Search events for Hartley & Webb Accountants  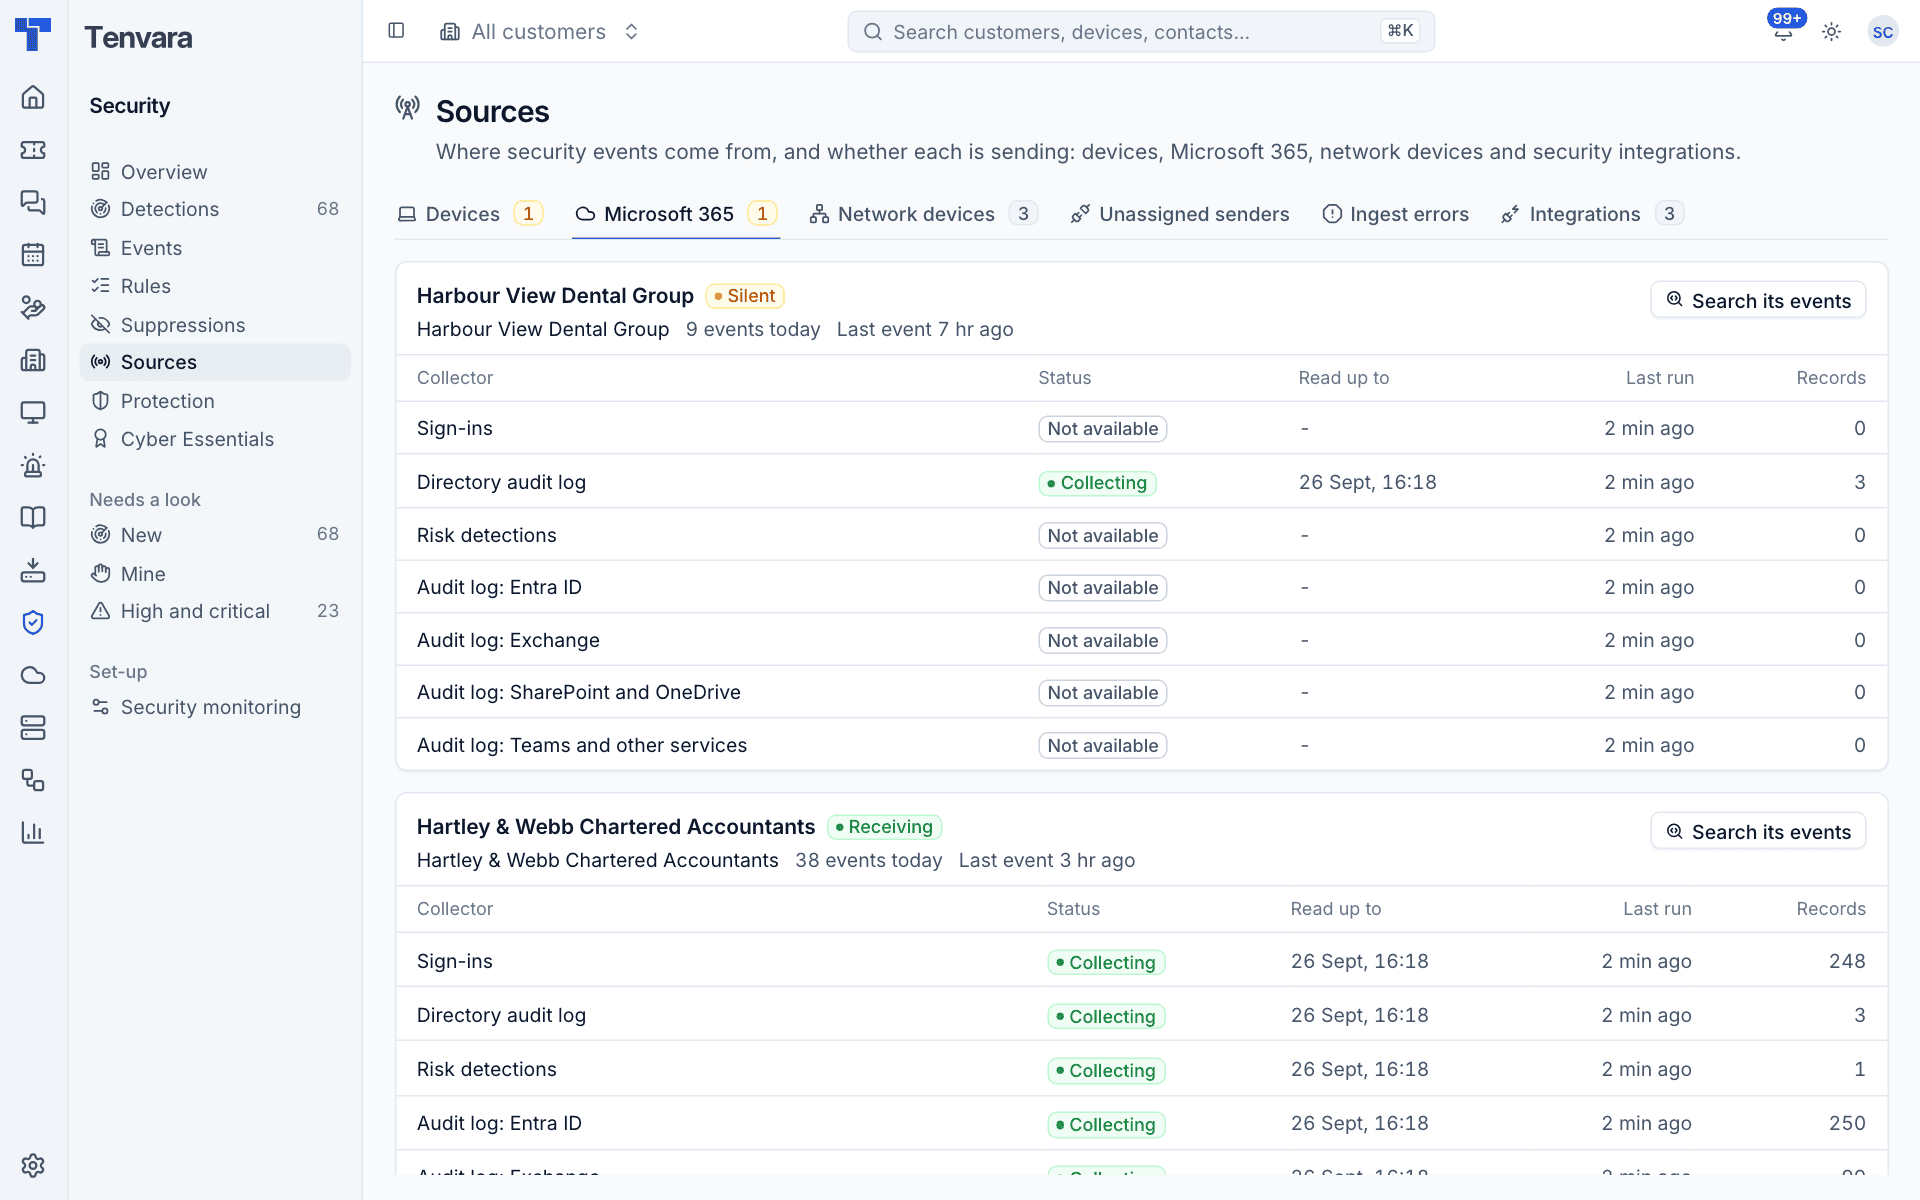click(x=1758, y=831)
